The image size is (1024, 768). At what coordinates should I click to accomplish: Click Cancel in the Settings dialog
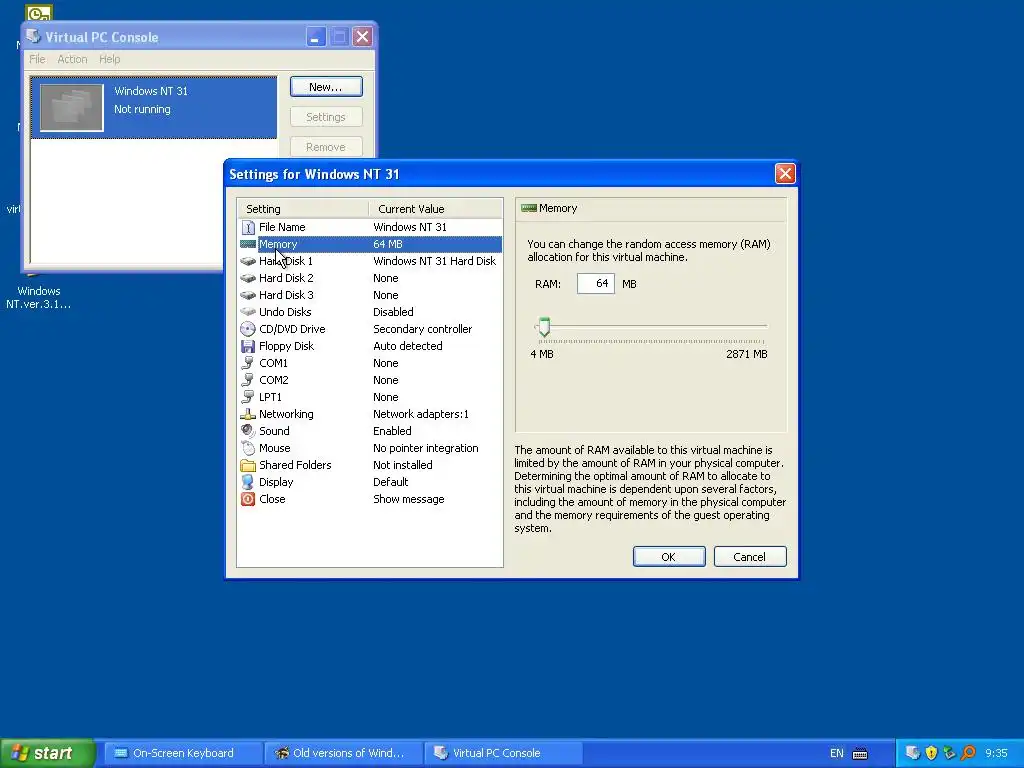click(750, 557)
